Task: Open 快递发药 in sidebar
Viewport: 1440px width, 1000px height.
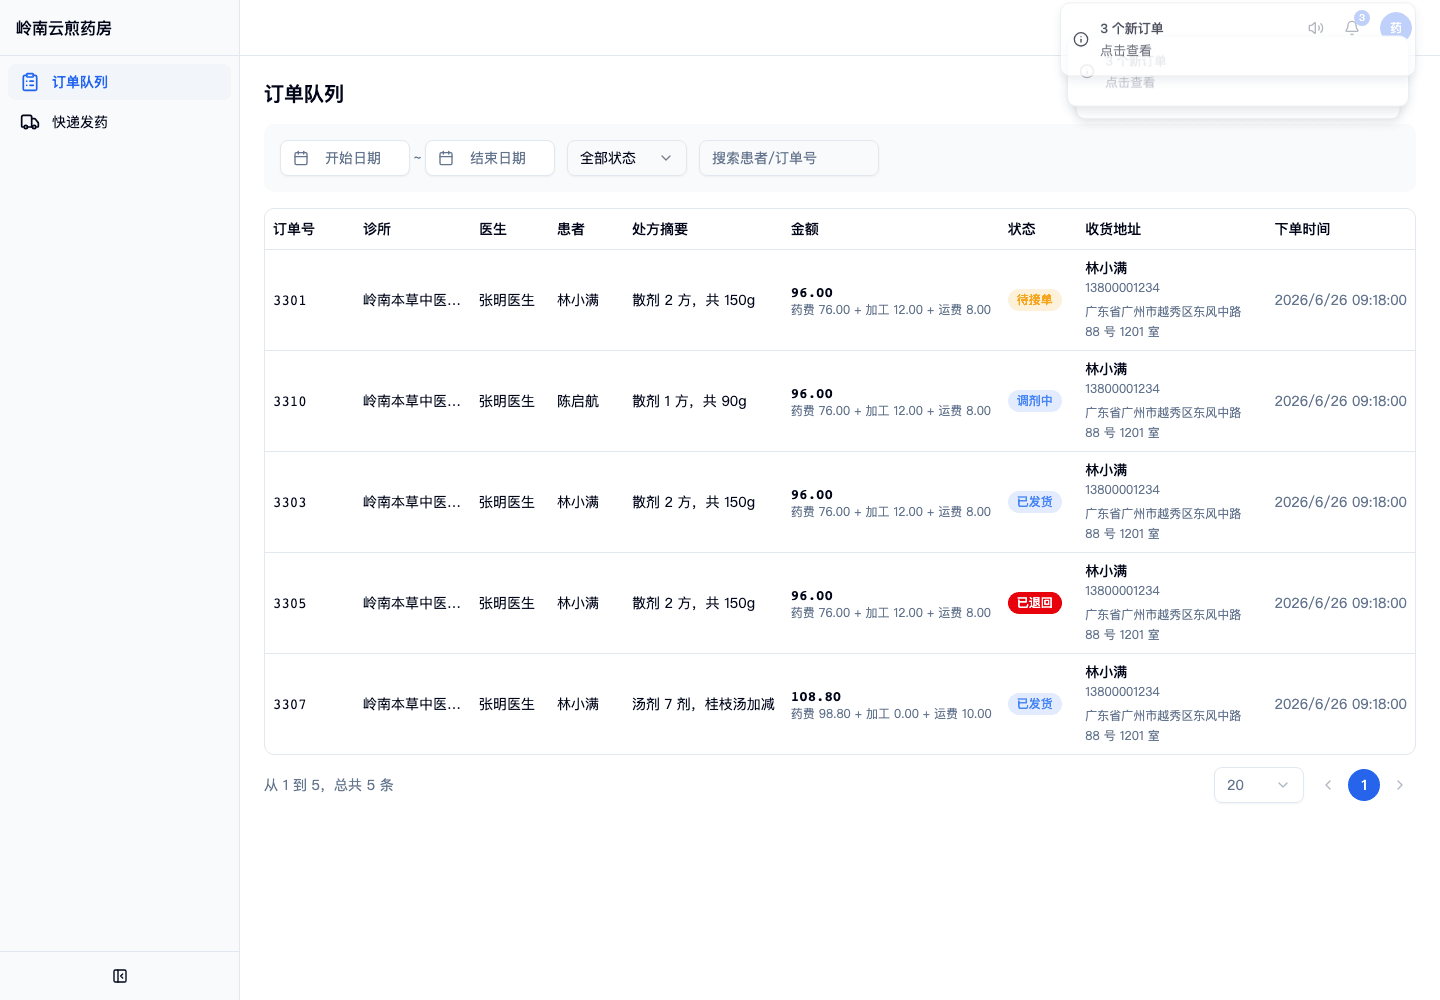Action: click(x=119, y=122)
